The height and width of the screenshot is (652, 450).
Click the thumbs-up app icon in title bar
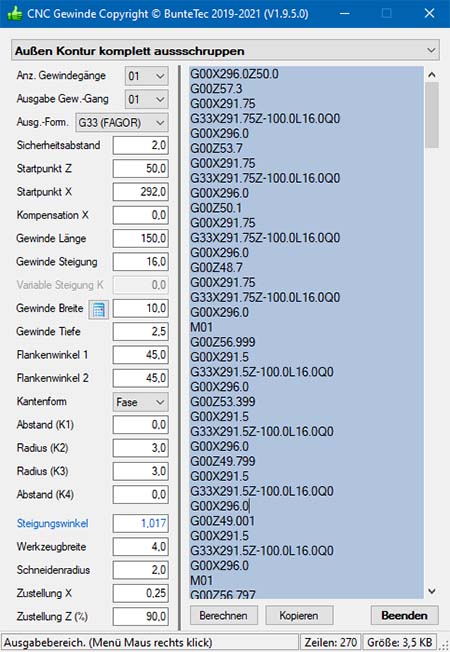15,14
